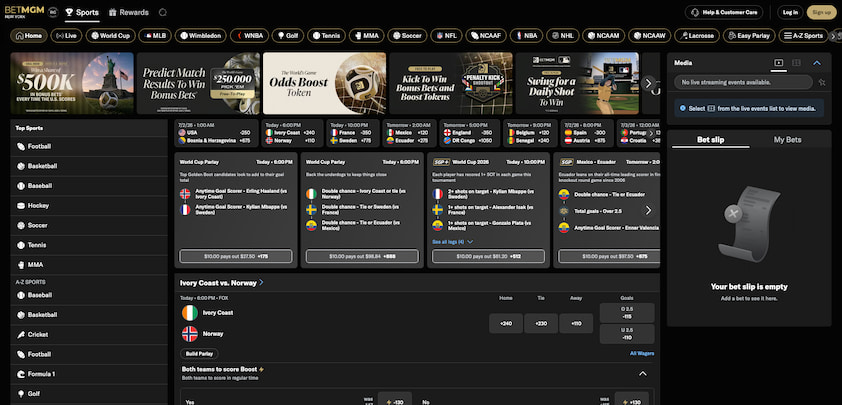The height and width of the screenshot is (405, 842).
Task: Open NHL pill in sports nav
Action: (562, 36)
